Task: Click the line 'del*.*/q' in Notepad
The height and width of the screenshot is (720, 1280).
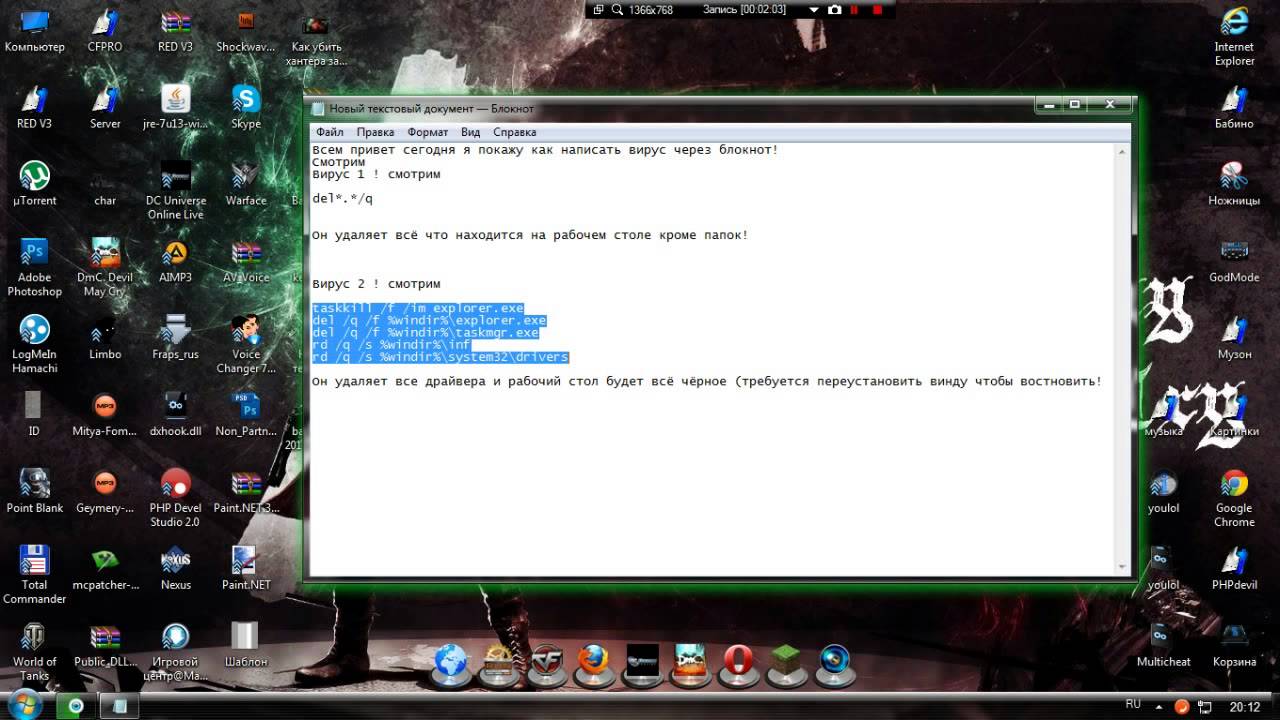Action: point(342,199)
